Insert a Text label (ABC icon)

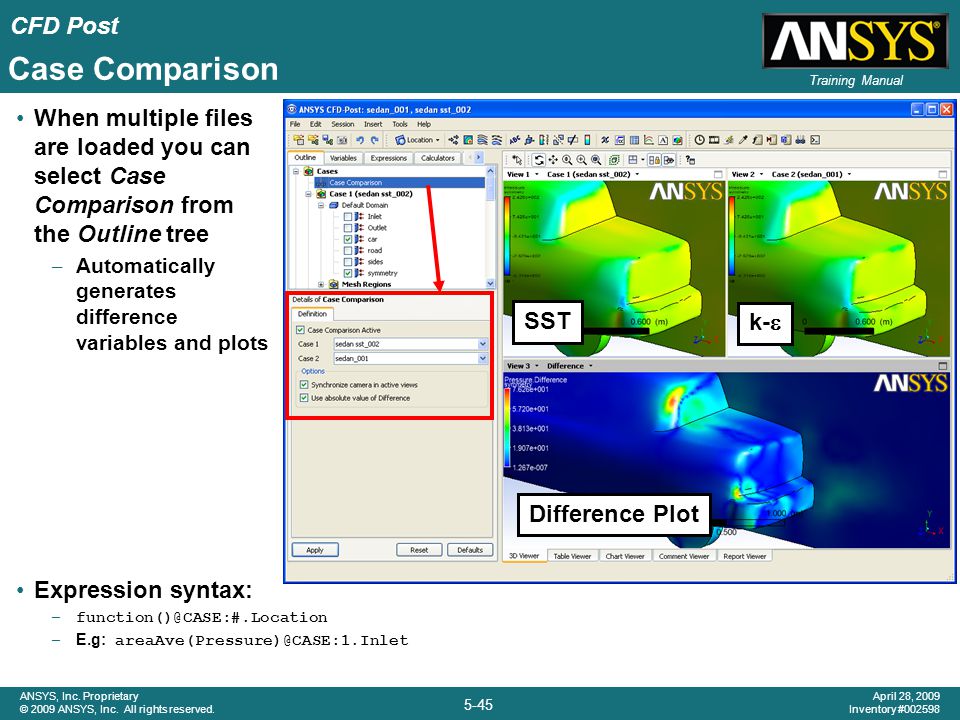tap(515, 140)
